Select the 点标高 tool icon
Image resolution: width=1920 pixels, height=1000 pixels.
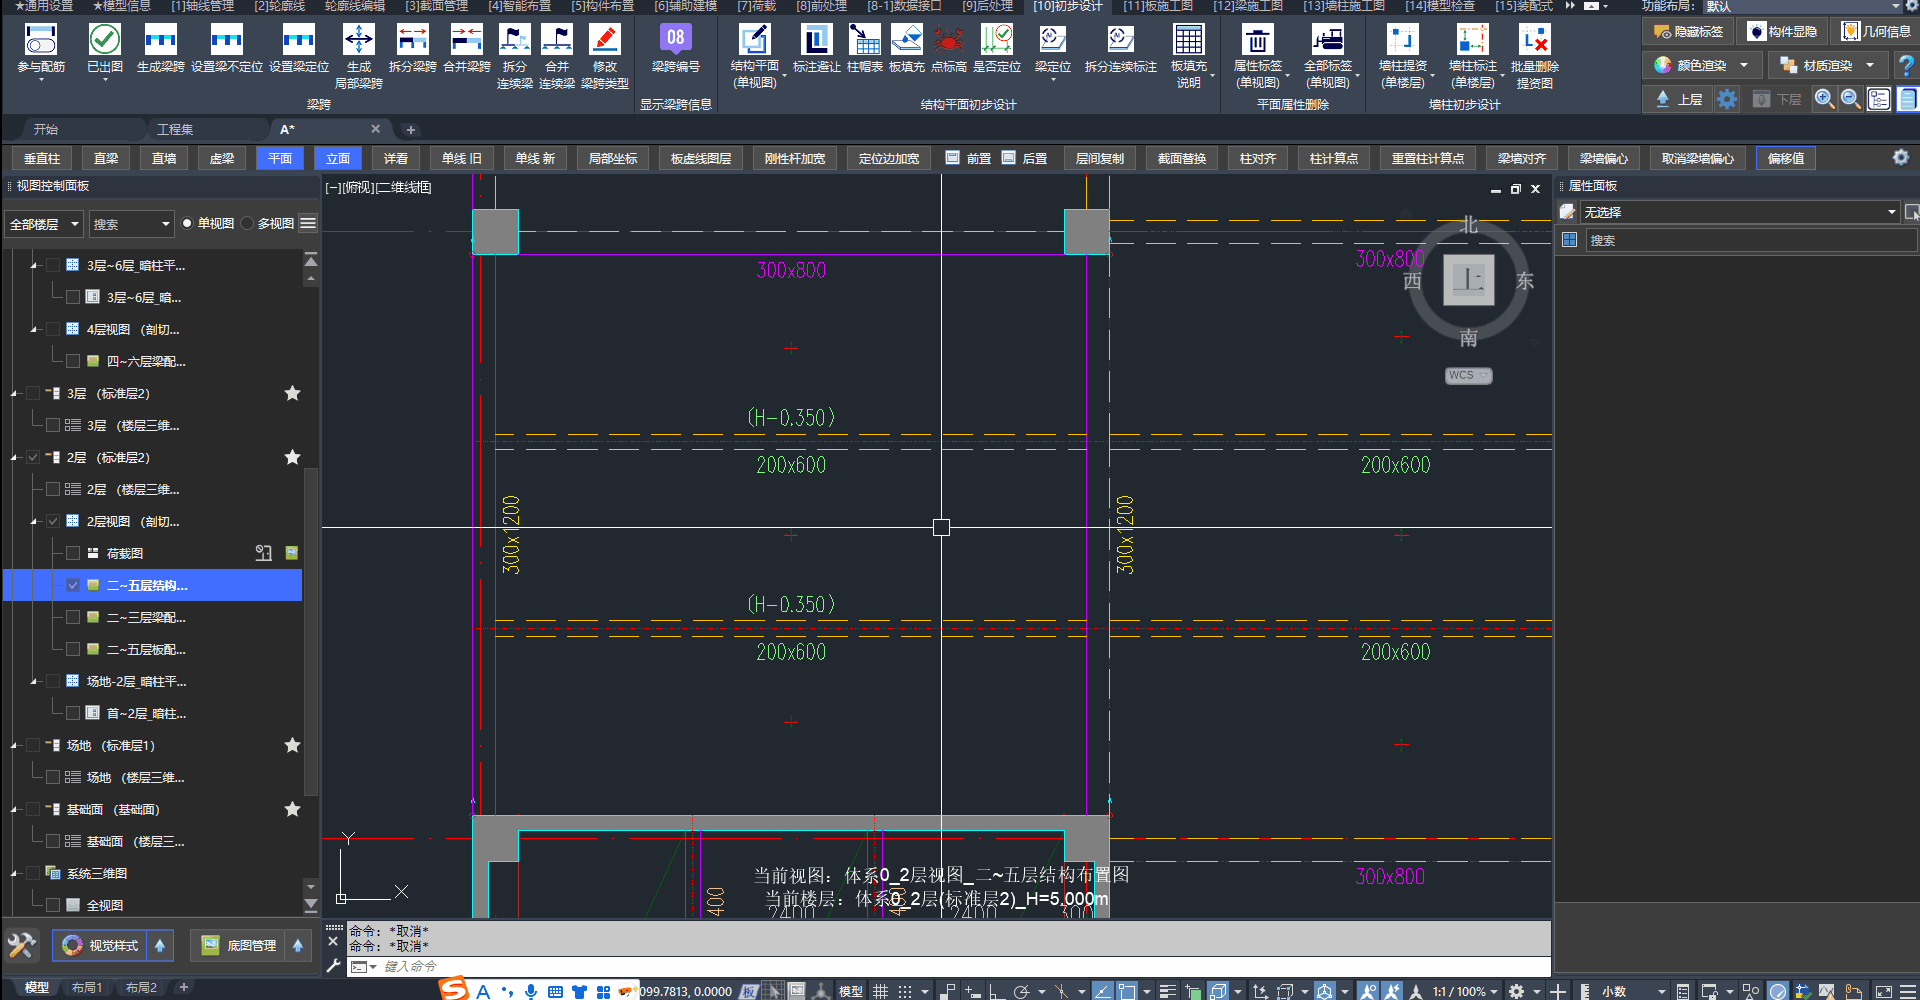[948, 41]
